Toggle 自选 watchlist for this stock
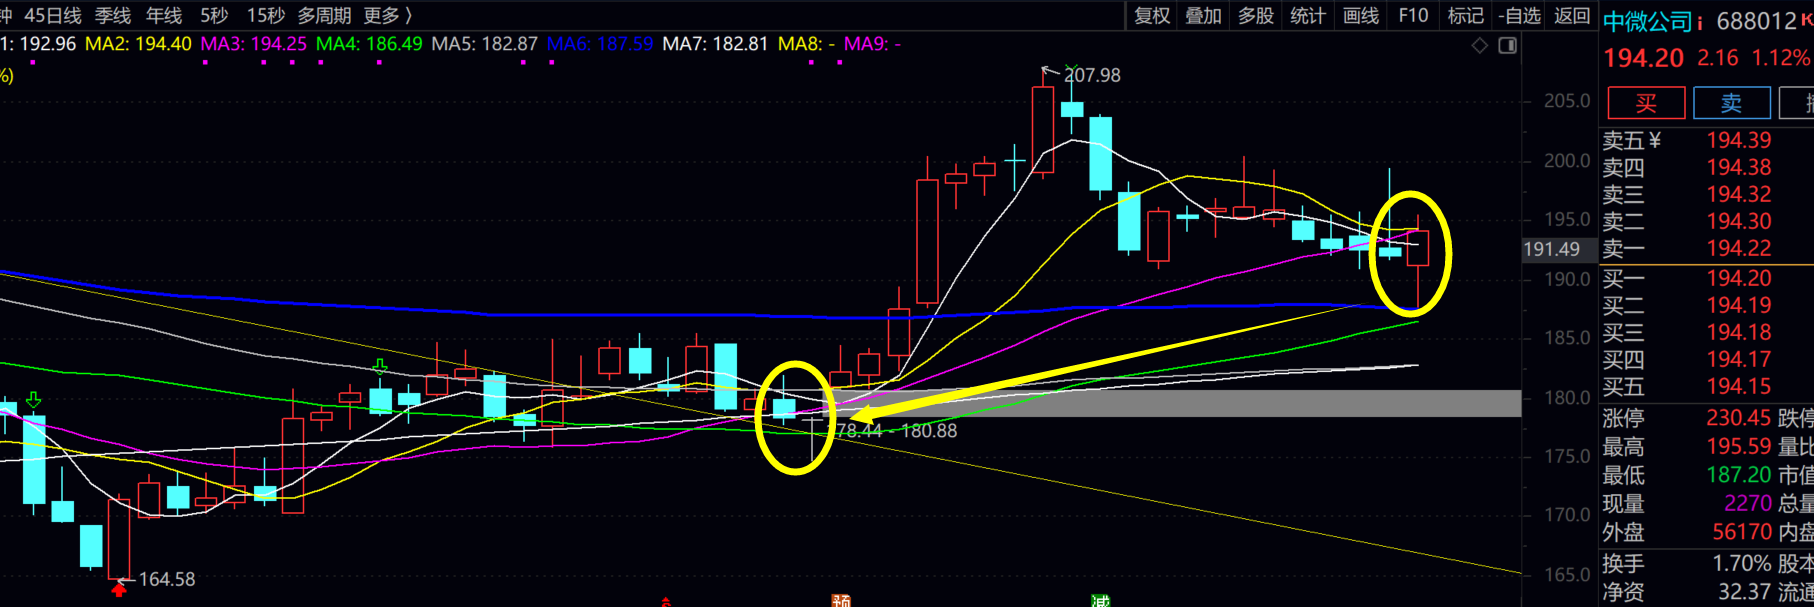Screen dimensions: 1814x607 coord(1519,15)
